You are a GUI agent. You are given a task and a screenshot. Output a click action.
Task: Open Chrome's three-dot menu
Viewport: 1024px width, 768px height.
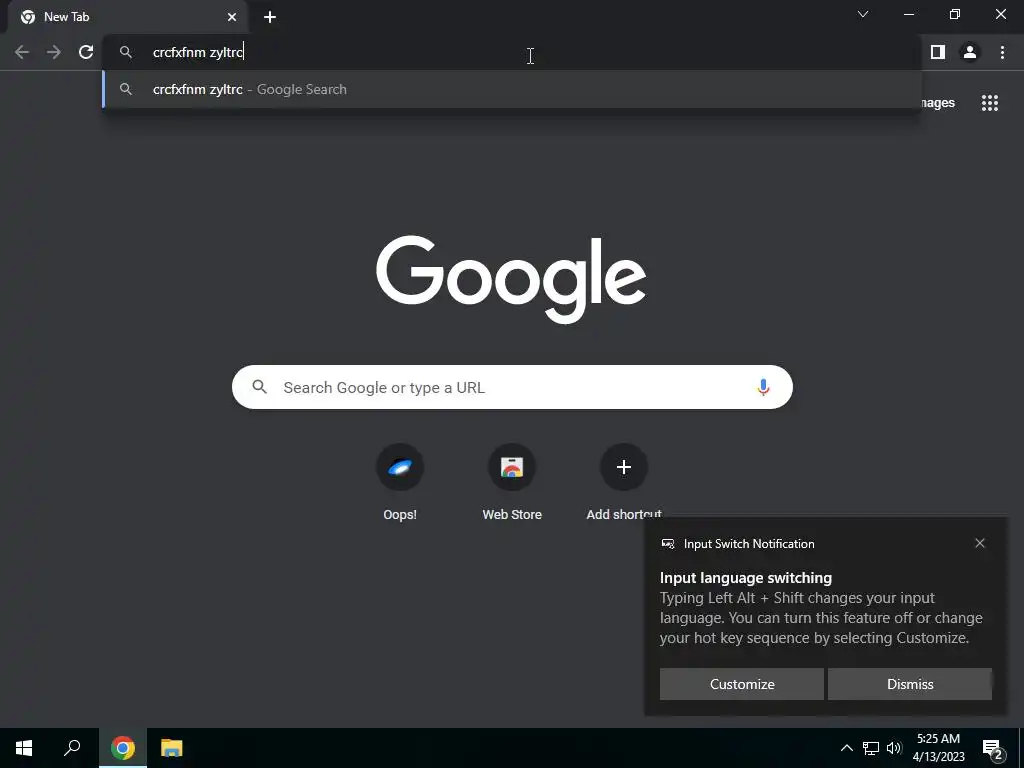tap(1002, 52)
